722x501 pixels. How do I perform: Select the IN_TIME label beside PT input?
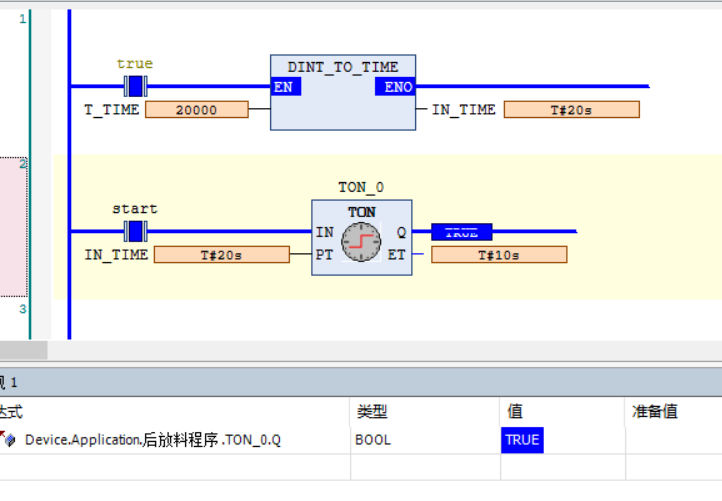(116, 255)
